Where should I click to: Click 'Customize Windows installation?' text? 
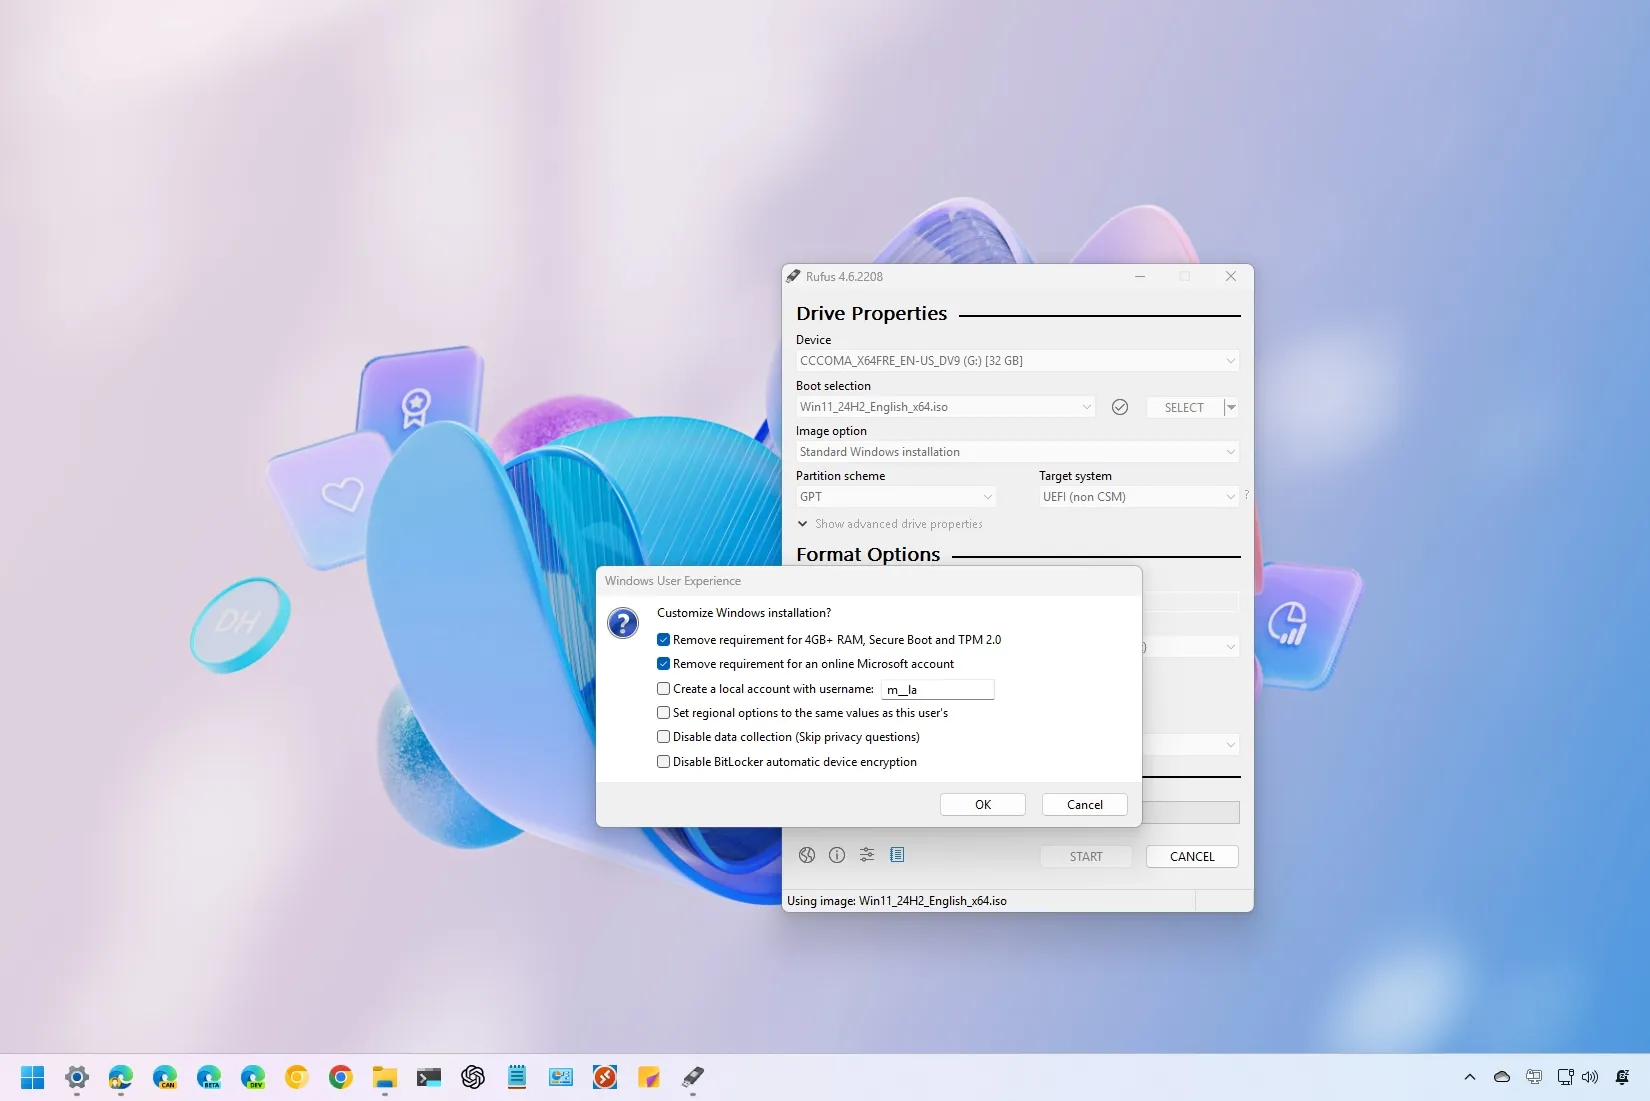[744, 613]
